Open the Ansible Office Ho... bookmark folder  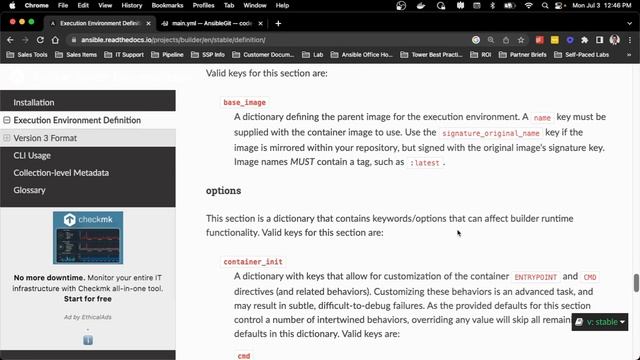362,55
